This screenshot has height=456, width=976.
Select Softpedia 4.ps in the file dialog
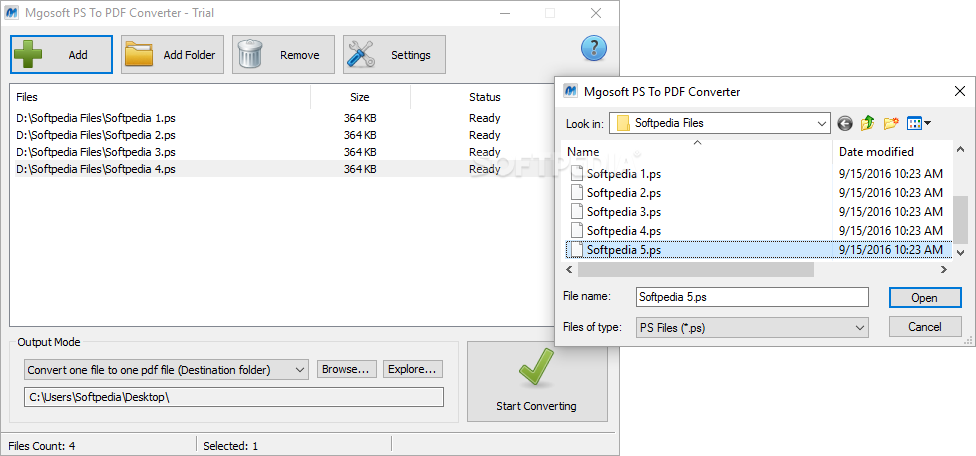coord(624,231)
